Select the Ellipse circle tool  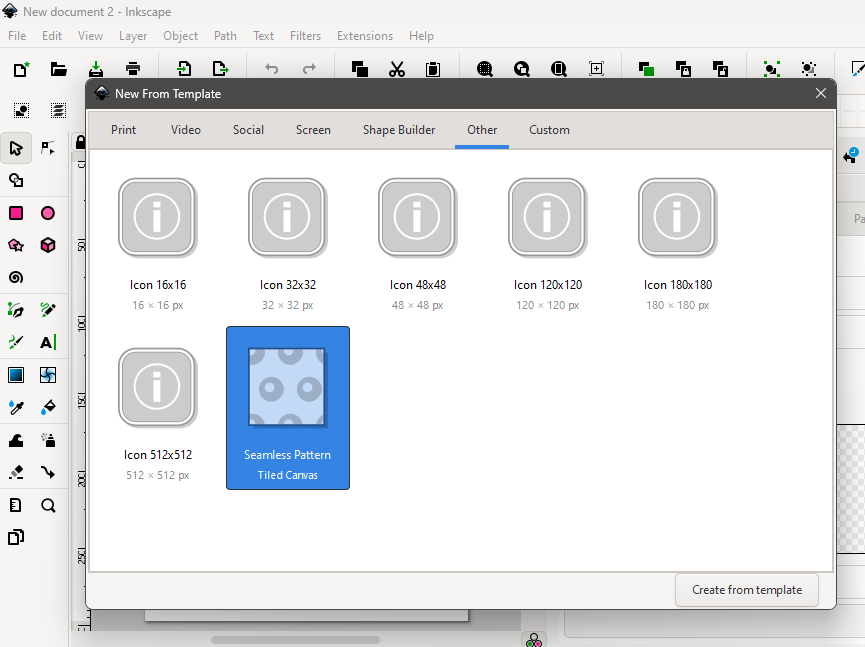(x=48, y=213)
